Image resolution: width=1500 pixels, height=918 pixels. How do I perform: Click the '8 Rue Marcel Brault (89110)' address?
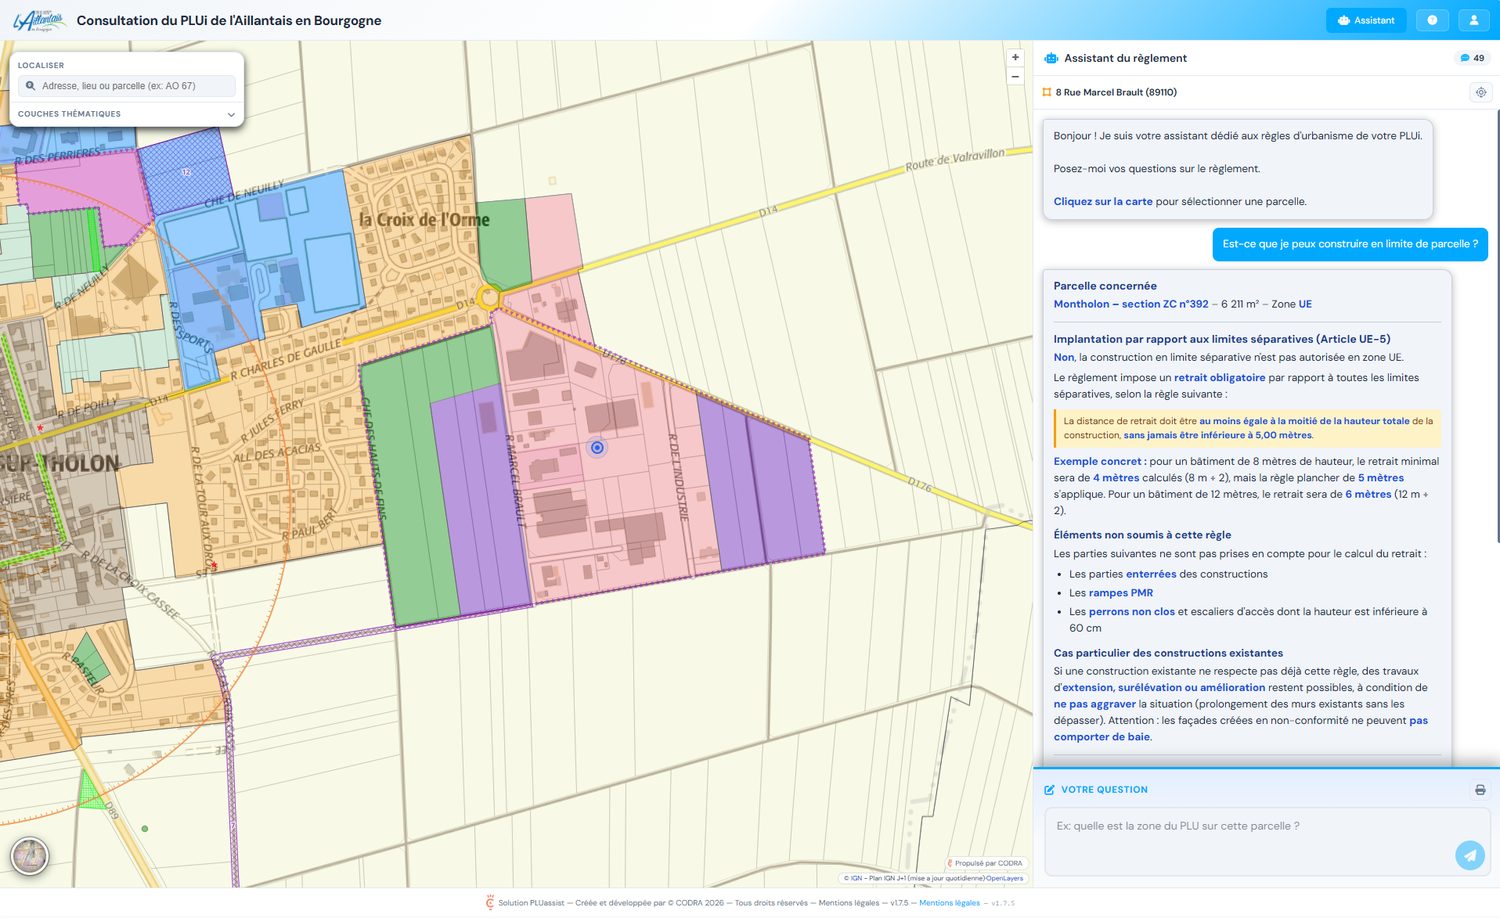pyautogui.click(x=1116, y=92)
